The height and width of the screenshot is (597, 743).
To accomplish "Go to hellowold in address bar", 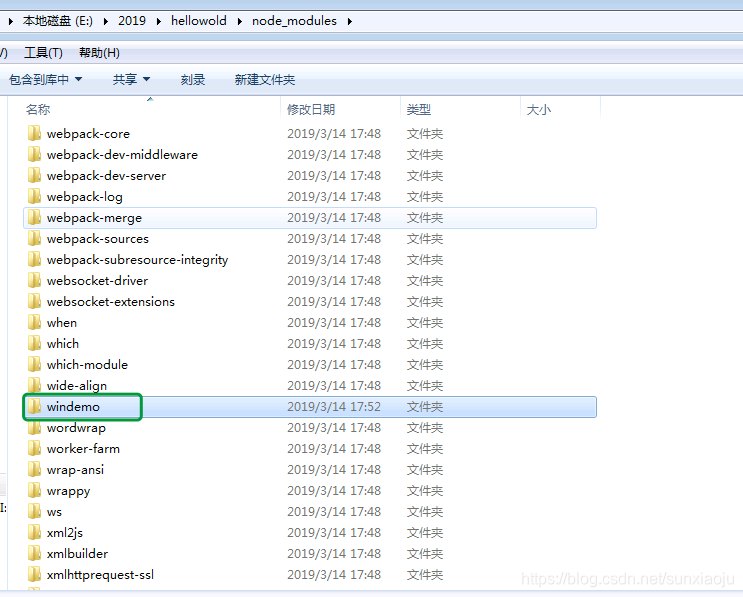I will pos(199,21).
